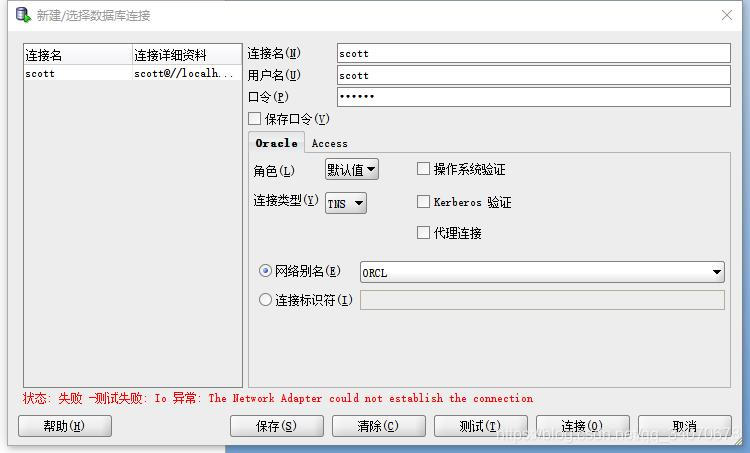The height and width of the screenshot is (453, 750).
Task: Check the 代理连接 option
Action: point(423,232)
